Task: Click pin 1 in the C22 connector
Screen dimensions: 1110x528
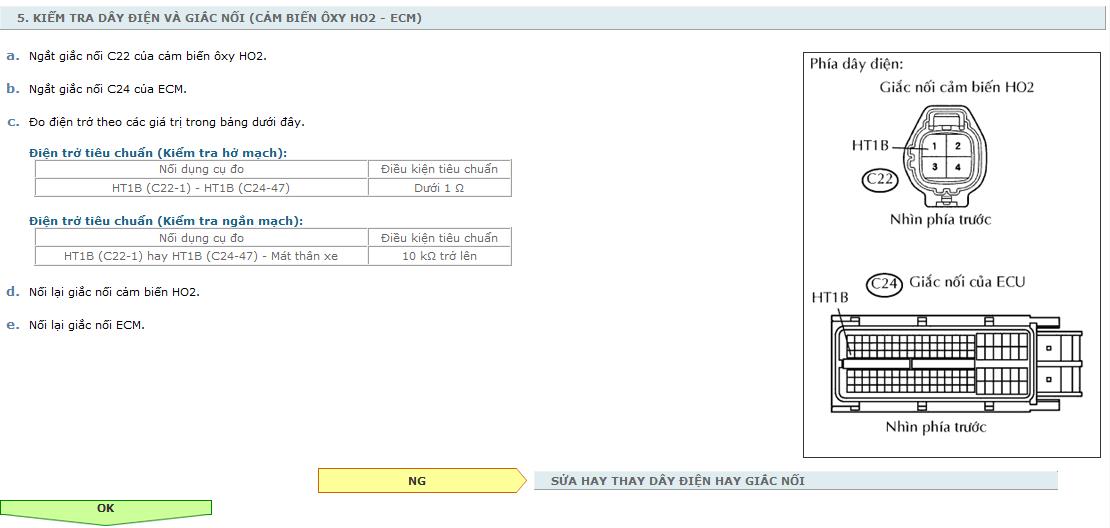Action: pos(934,147)
